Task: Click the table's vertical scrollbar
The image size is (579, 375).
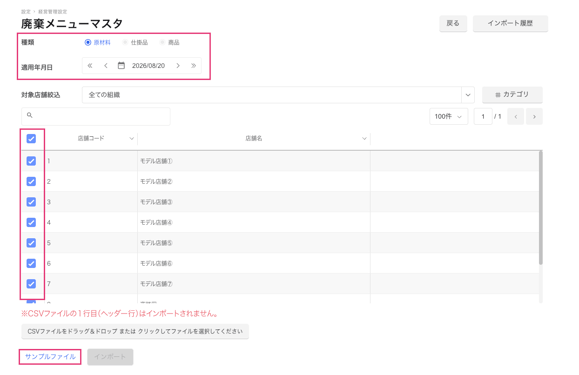Action: click(x=541, y=207)
